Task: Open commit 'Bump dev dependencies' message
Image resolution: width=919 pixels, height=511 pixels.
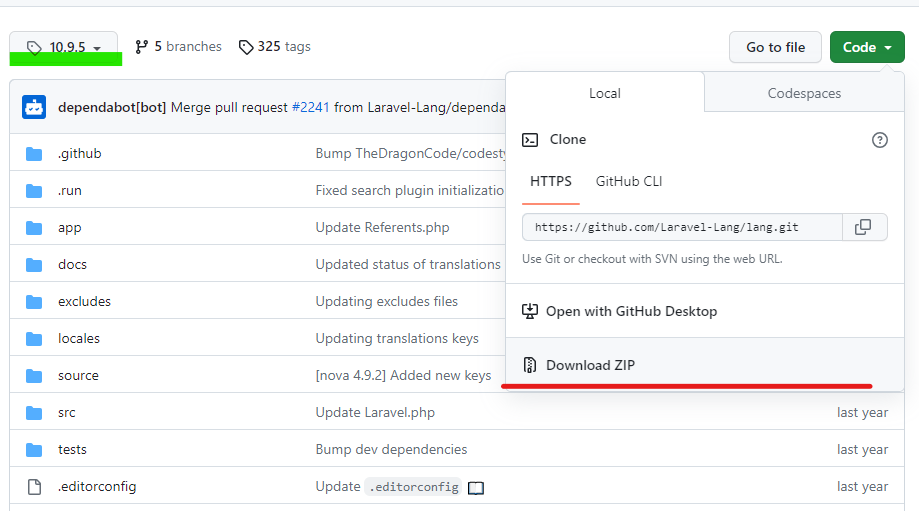Action: click(x=392, y=449)
